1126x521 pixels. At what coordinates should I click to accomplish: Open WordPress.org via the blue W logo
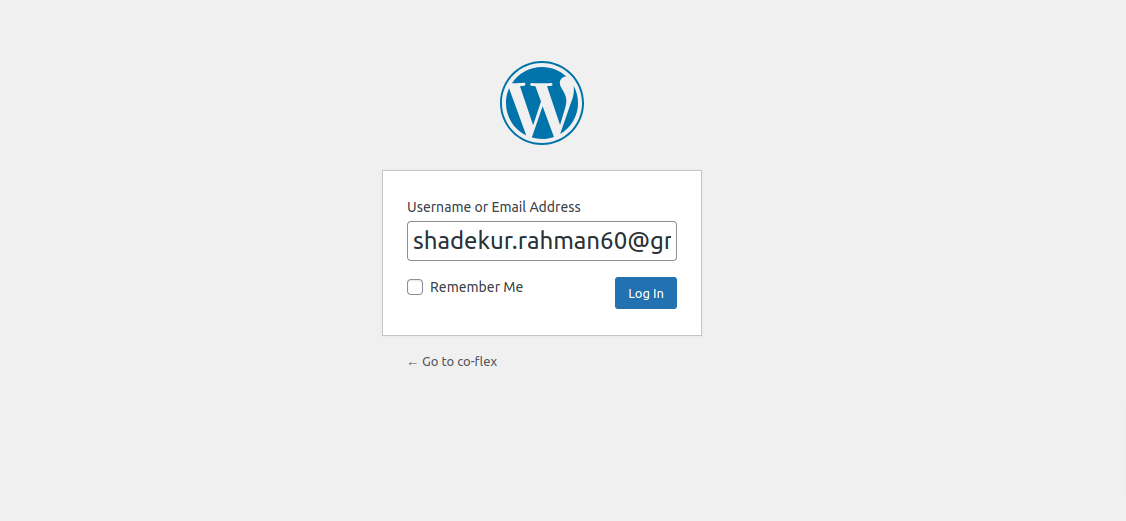point(541,103)
